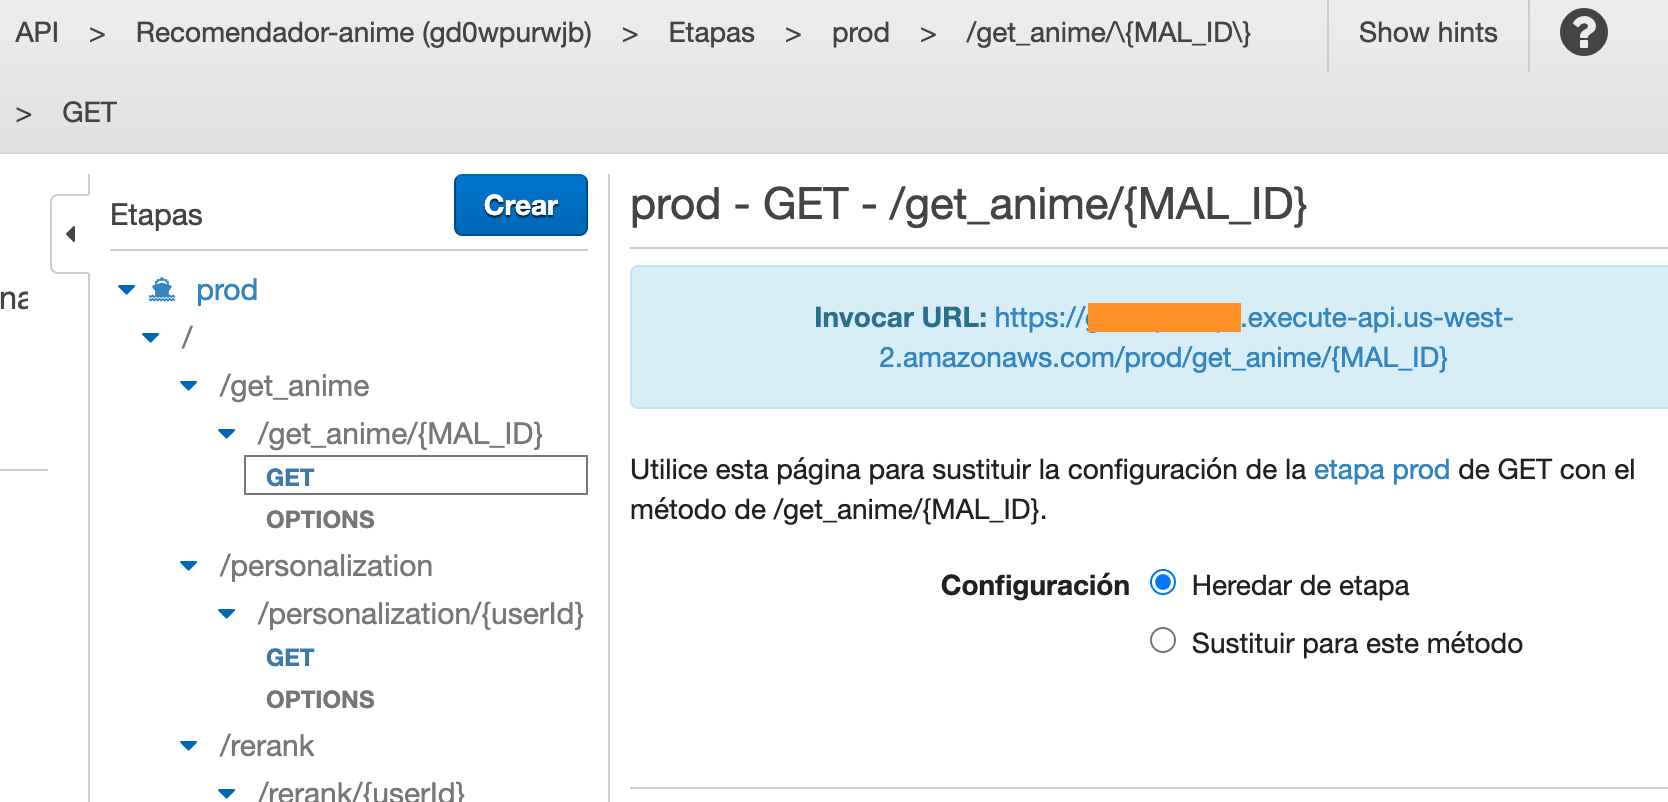Toggle Show hints
The width and height of the screenshot is (1668, 802).
click(1427, 33)
